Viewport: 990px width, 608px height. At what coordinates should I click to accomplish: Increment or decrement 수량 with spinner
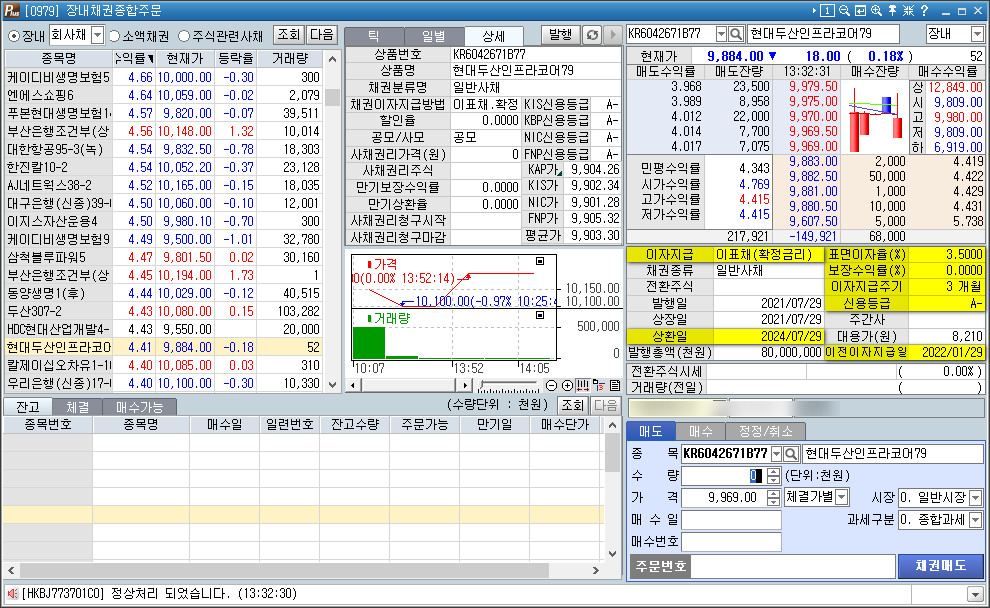tap(773, 475)
